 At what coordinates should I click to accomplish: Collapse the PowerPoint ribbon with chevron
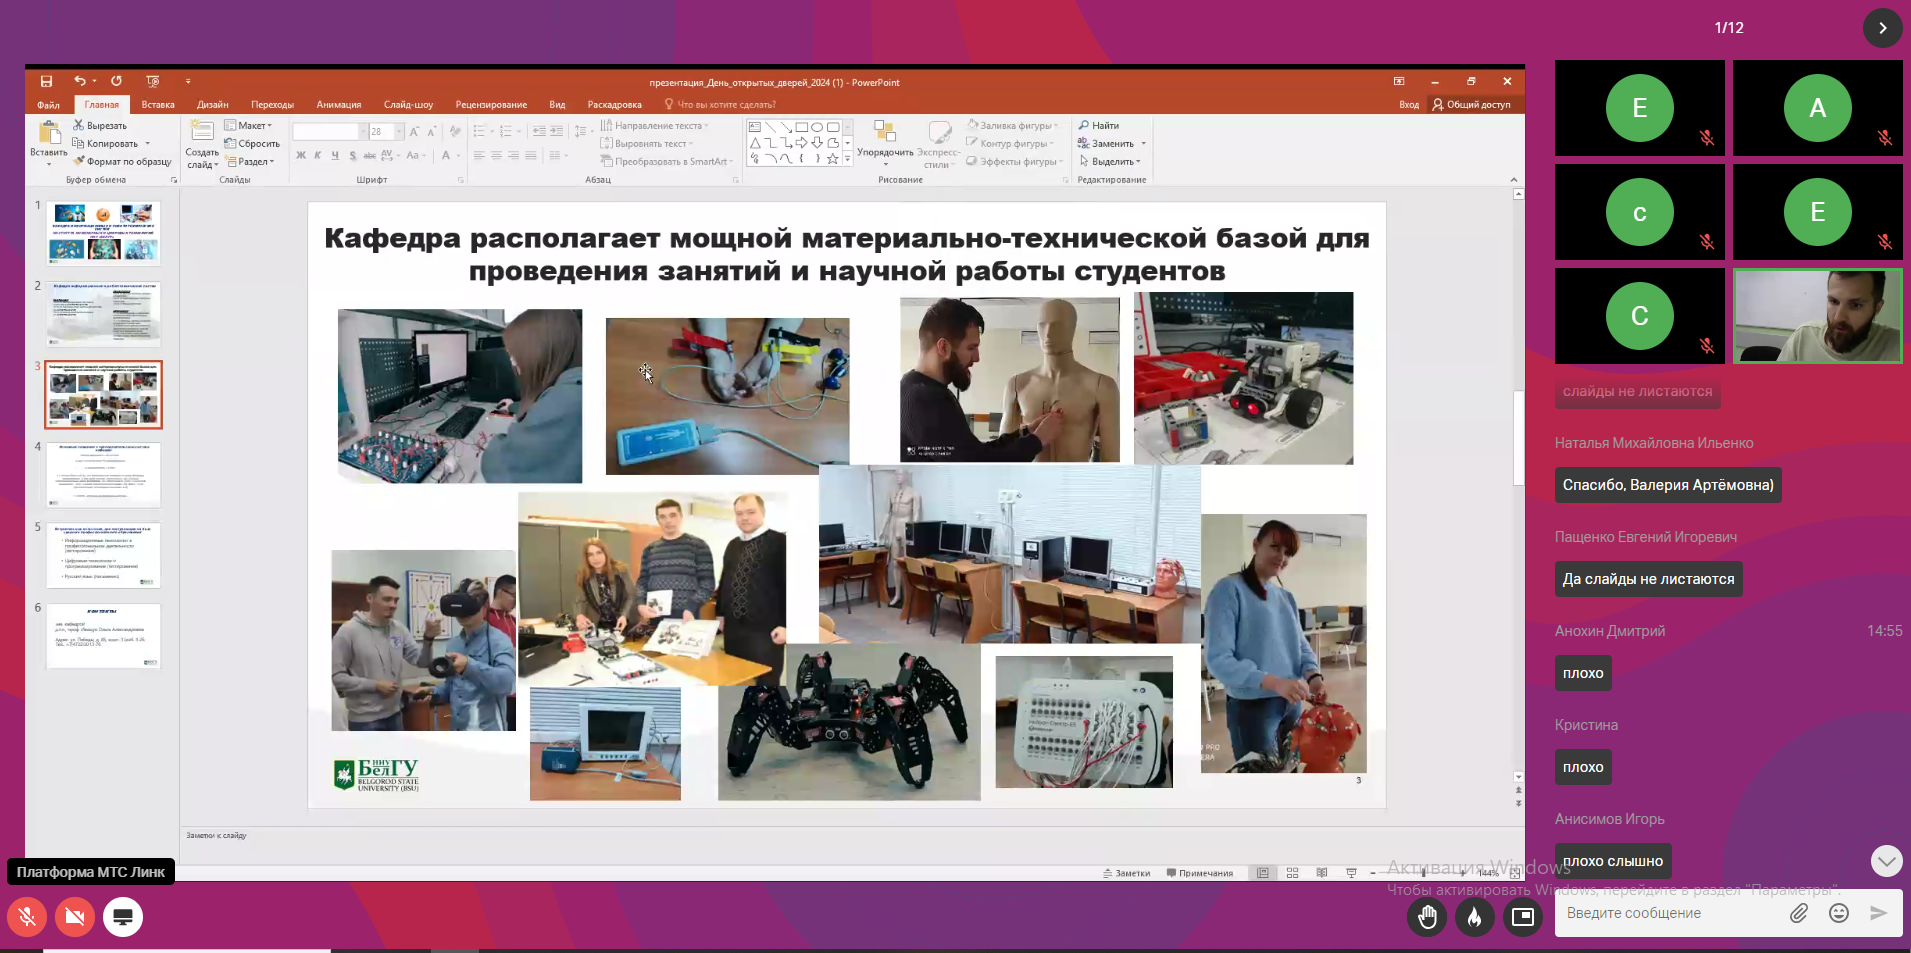click(1513, 180)
